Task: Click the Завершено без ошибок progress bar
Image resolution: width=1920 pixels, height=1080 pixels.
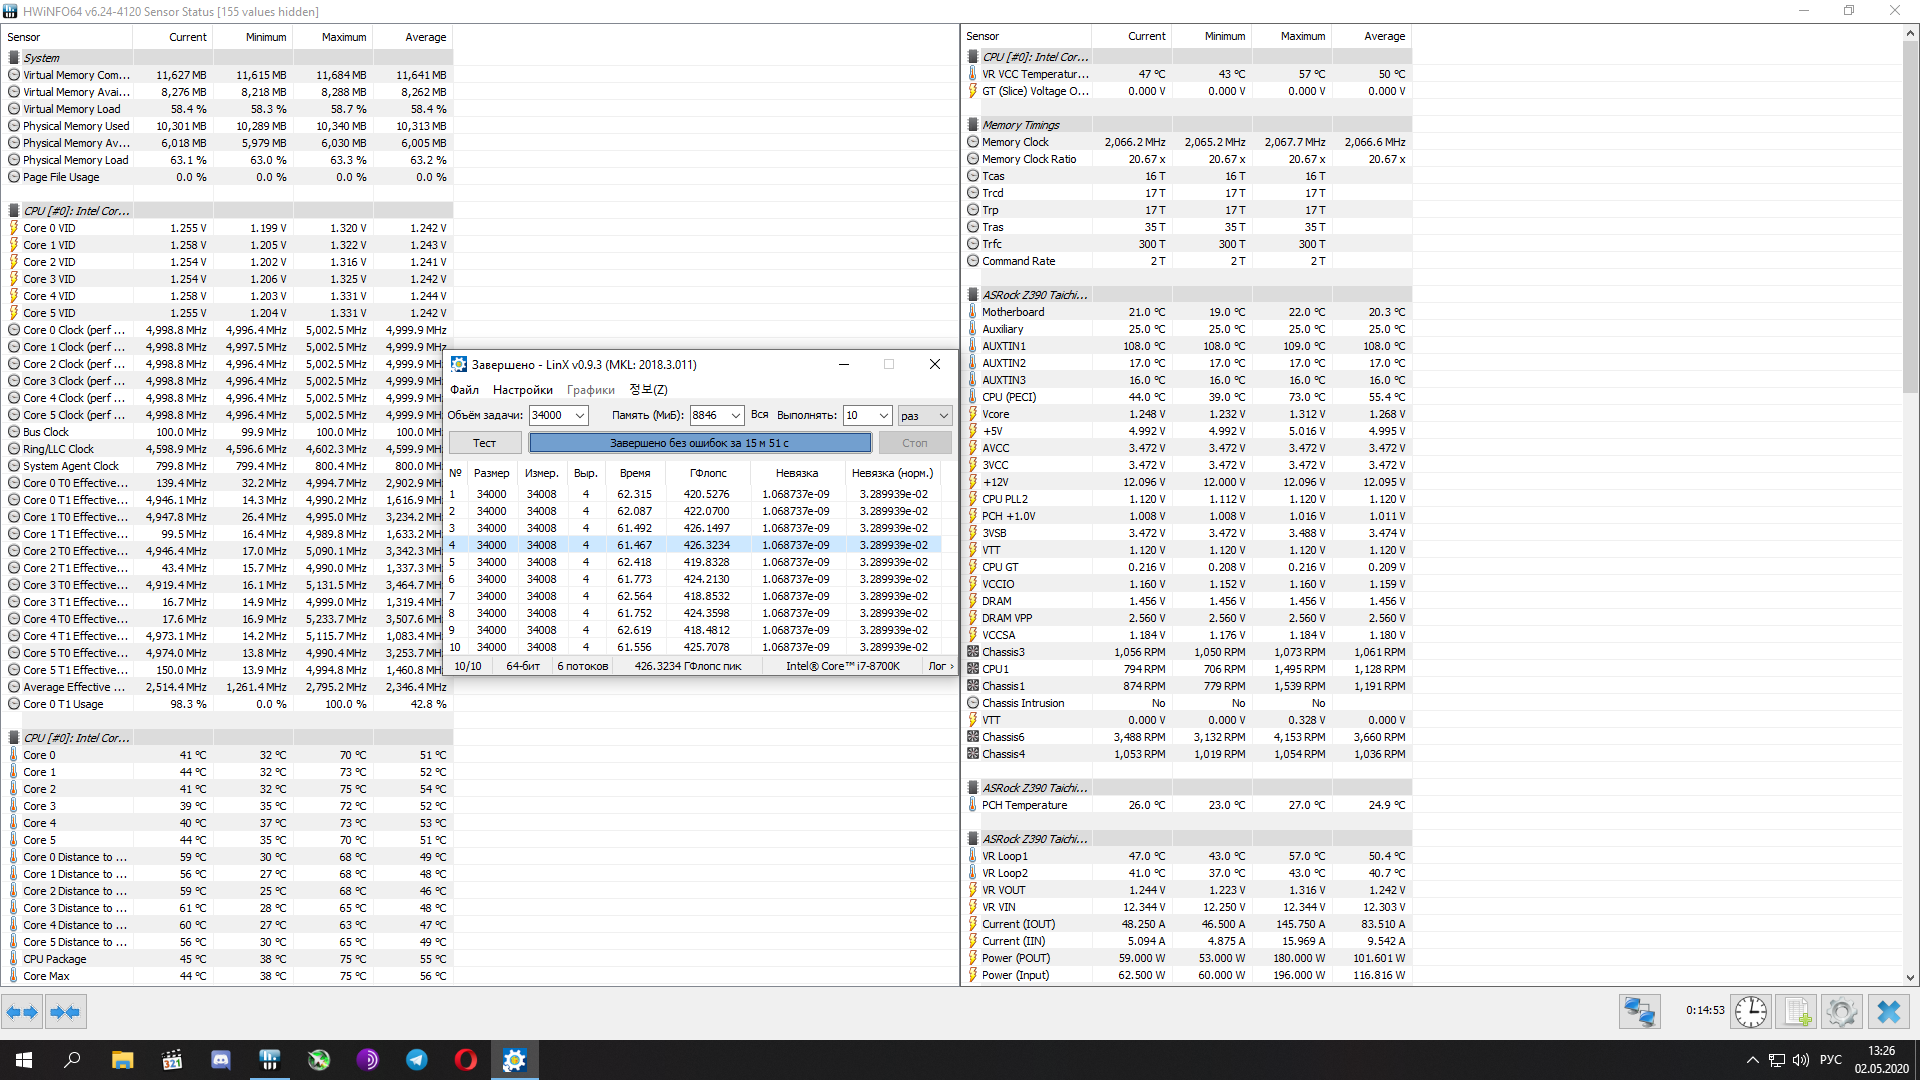Action: 699,443
